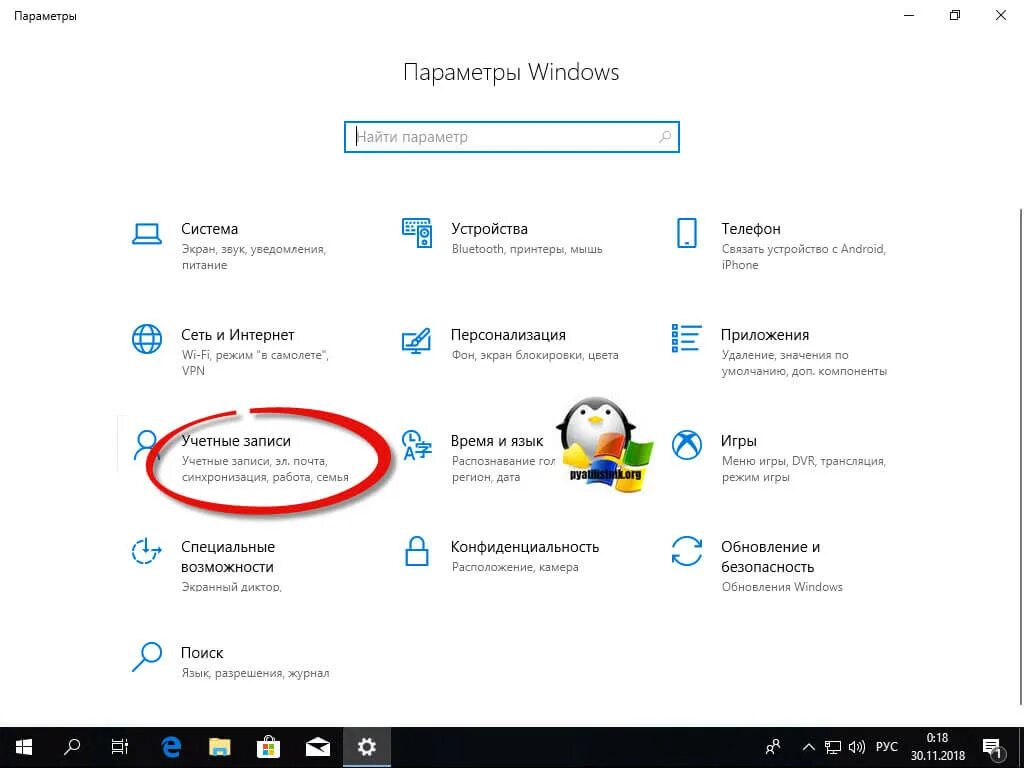Open Microsoft Store from taskbar
This screenshot has width=1024, height=768.
tap(268, 747)
